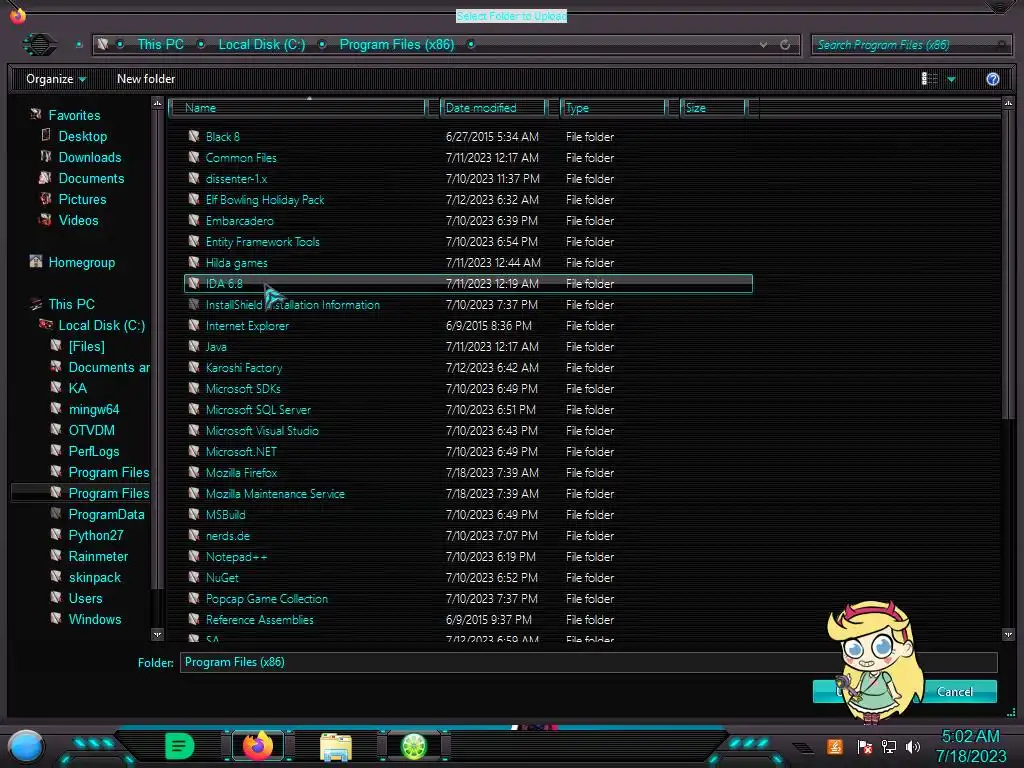The height and width of the screenshot is (768, 1024).
Task: Click the file list scrollbar down arrow
Action: (1008, 634)
